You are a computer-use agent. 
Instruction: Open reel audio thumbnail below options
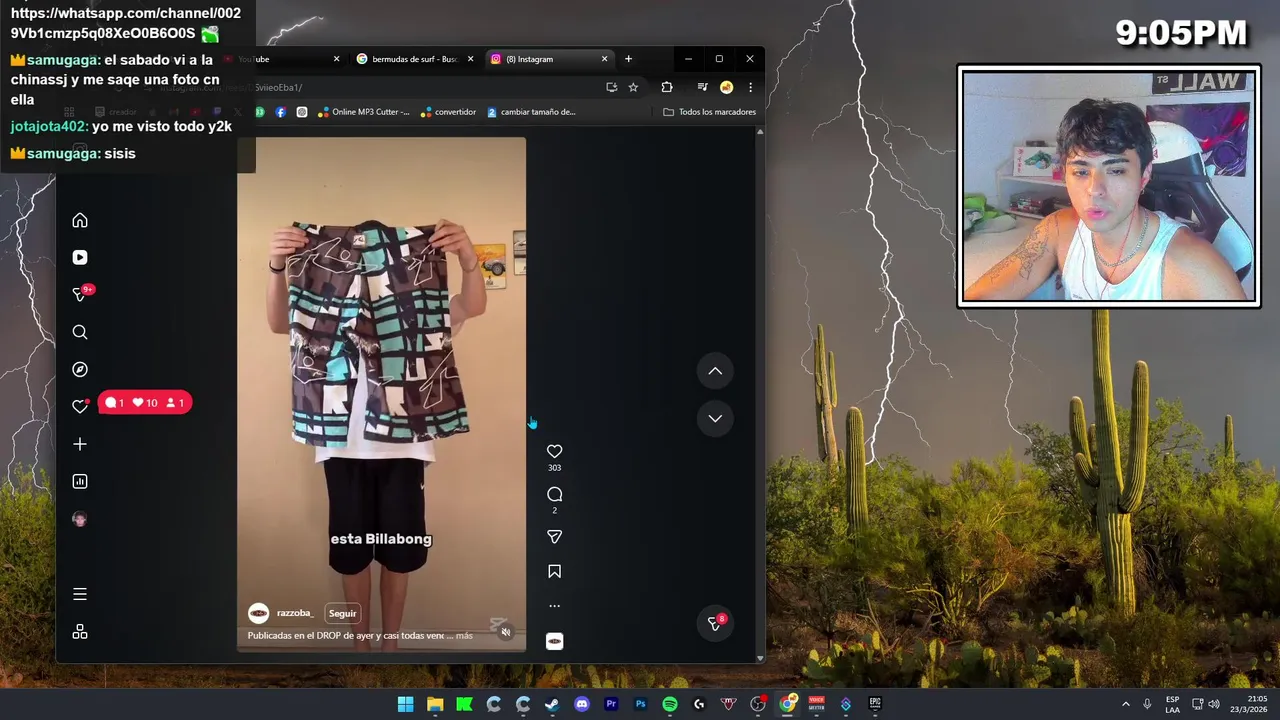point(554,641)
